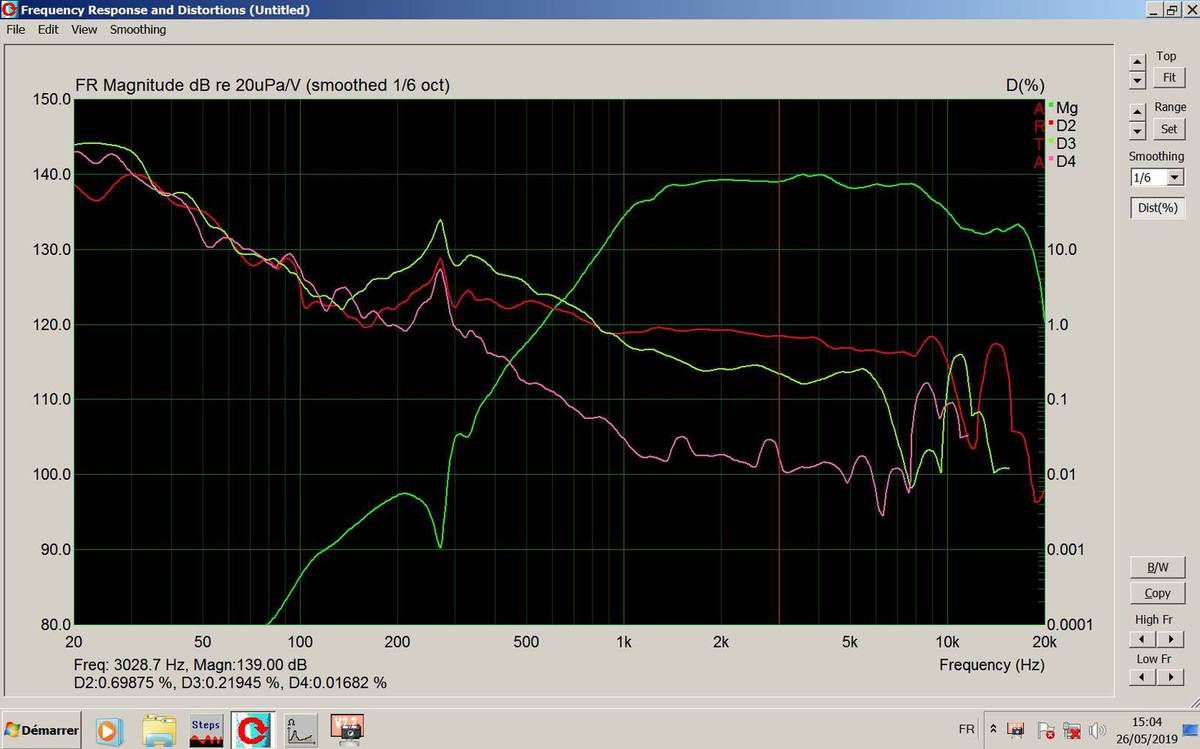This screenshot has width=1200, height=749.
Task: Open the file explorer folder icon
Action: pyautogui.click(x=159, y=730)
